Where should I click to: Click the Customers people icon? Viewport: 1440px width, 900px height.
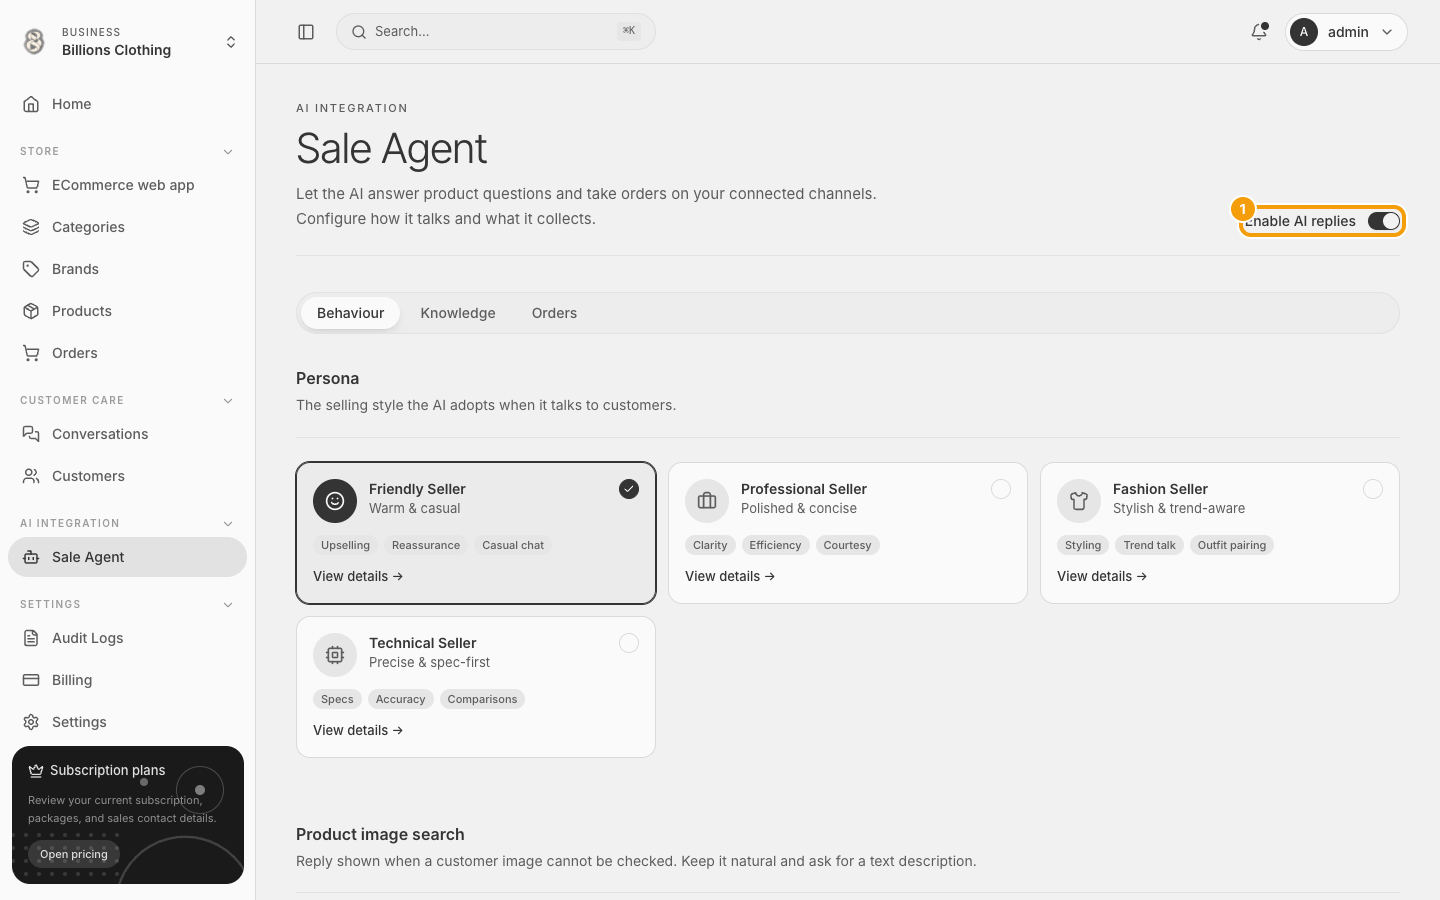[31, 476]
